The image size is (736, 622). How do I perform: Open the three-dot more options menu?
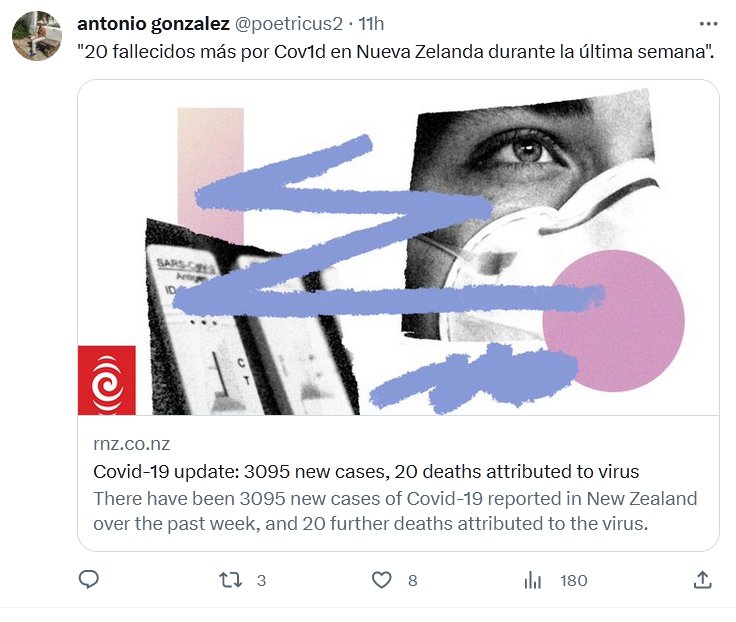708,23
